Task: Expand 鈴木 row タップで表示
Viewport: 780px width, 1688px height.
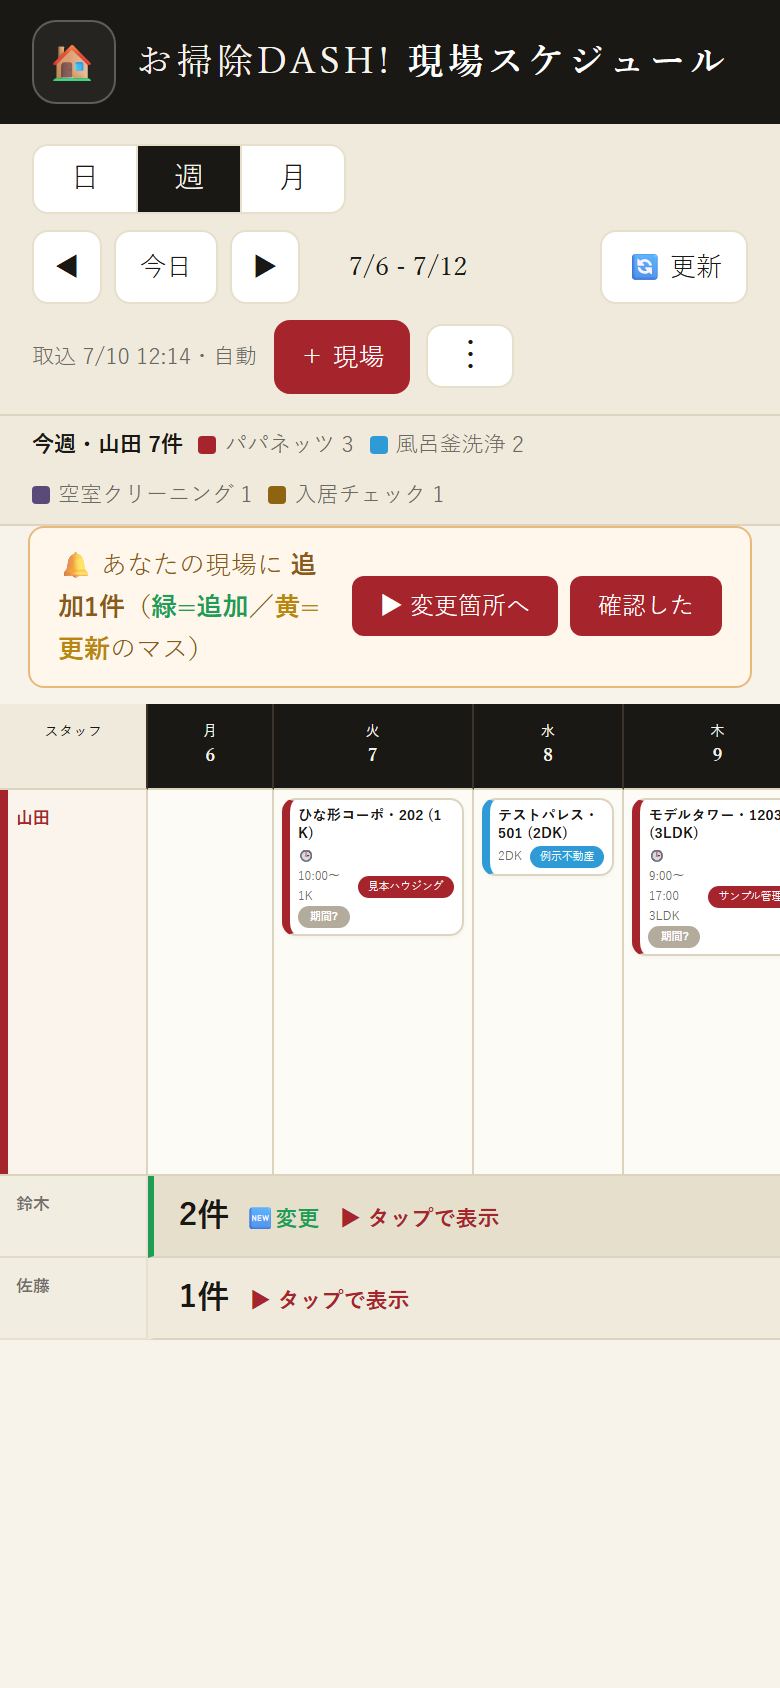Action: coord(420,1218)
